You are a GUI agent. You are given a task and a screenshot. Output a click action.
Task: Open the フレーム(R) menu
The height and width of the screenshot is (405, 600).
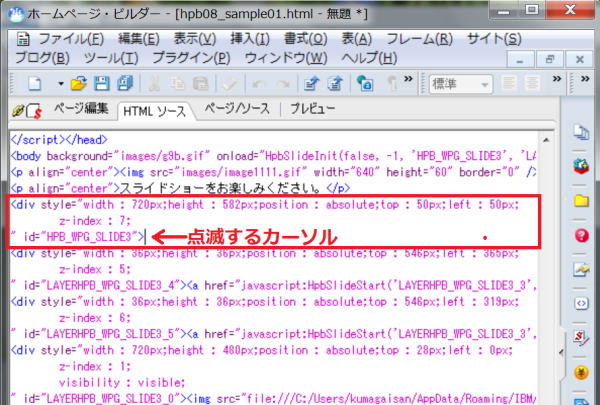(419, 39)
